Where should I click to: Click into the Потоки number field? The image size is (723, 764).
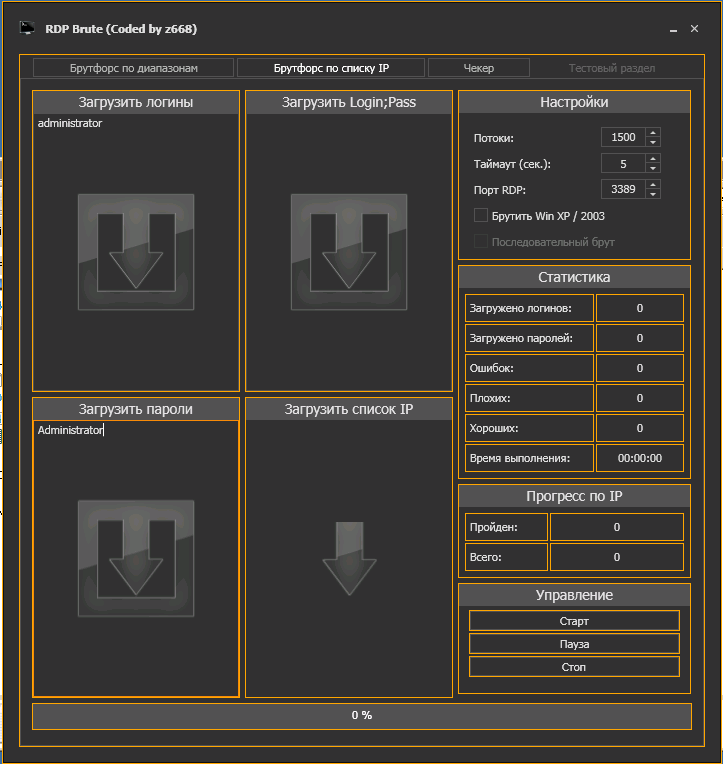[622, 137]
